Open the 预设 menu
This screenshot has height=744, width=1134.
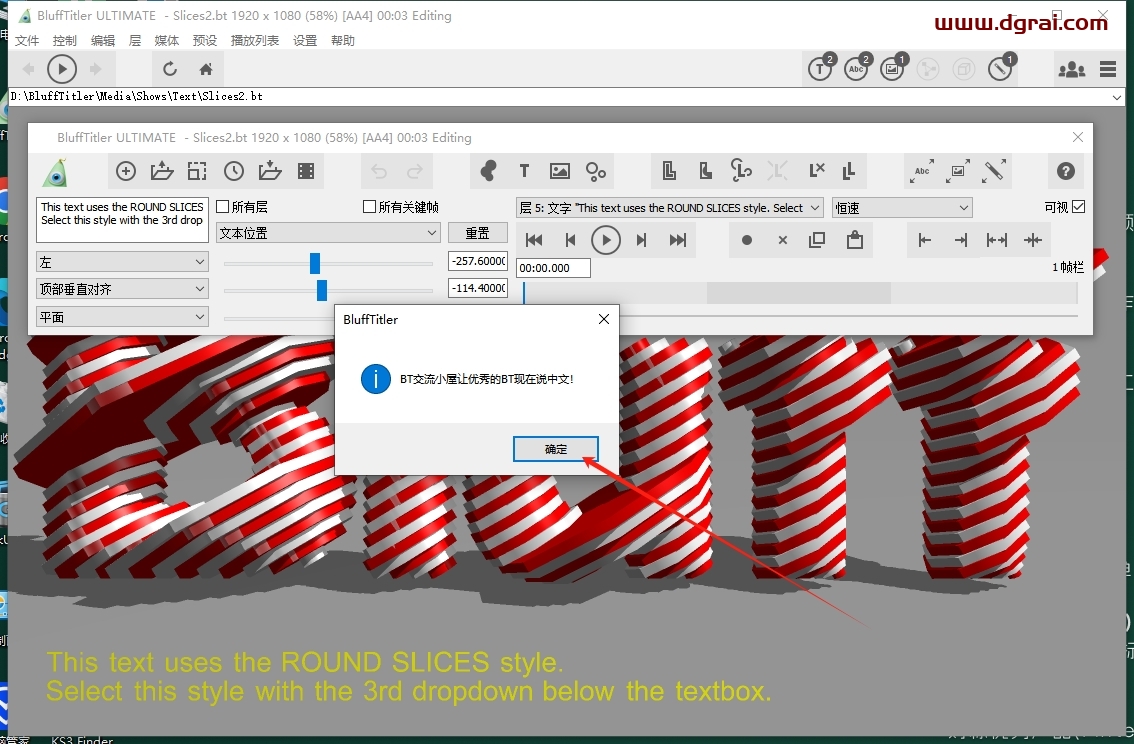pyautogui.click(x=205, y=40)
